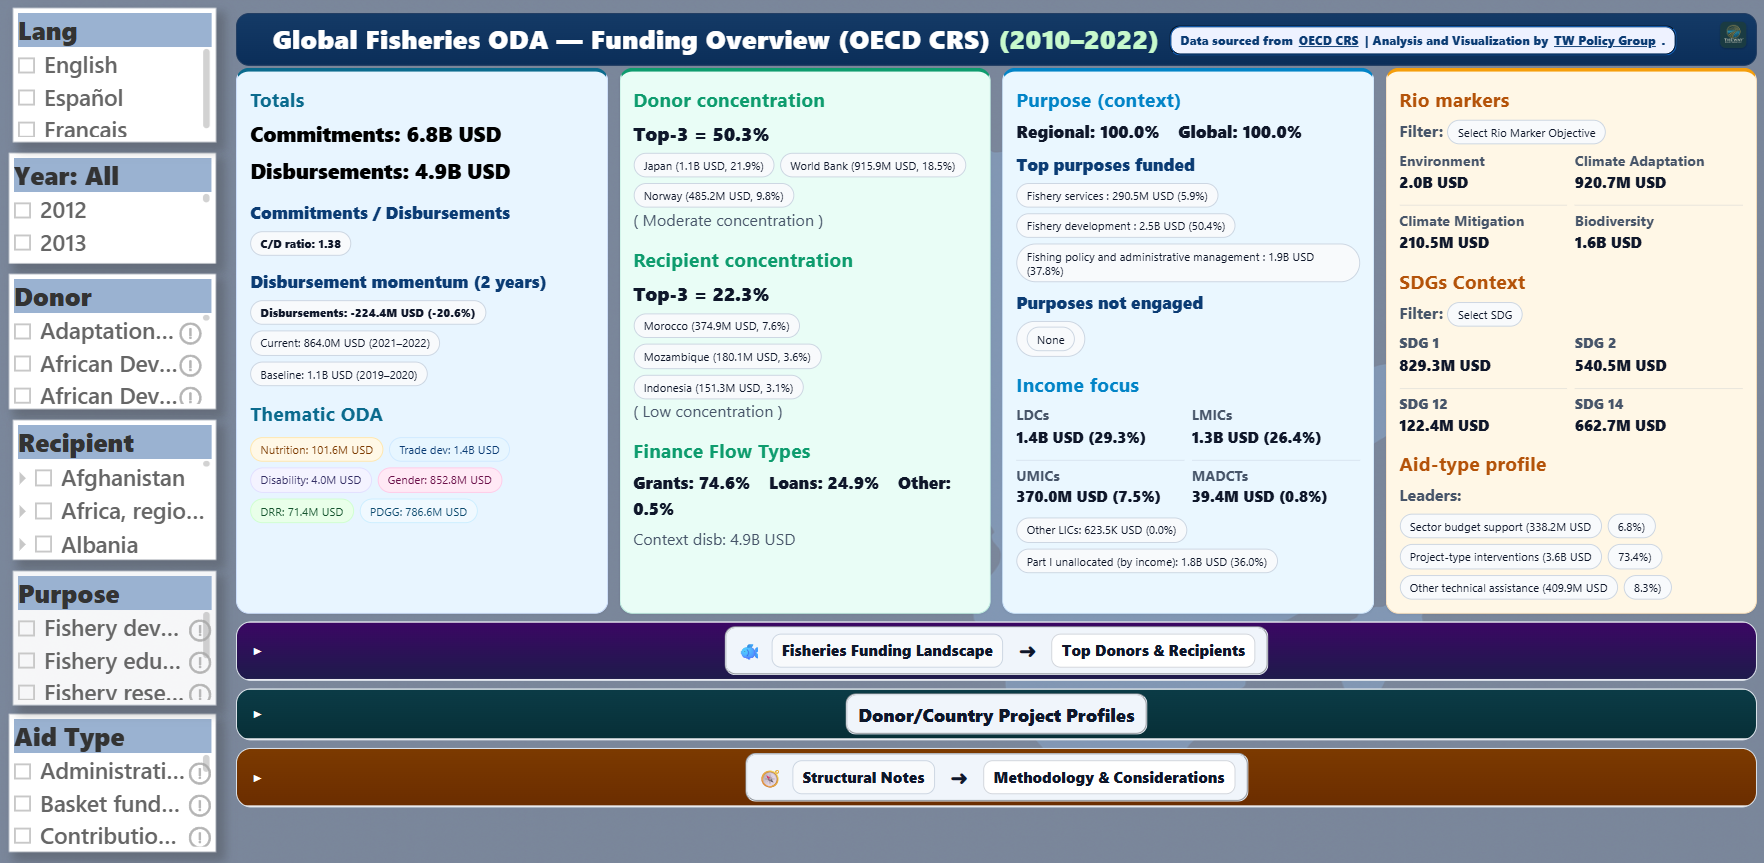Open the Select SDG filter dropdown

coord(1485,315)
